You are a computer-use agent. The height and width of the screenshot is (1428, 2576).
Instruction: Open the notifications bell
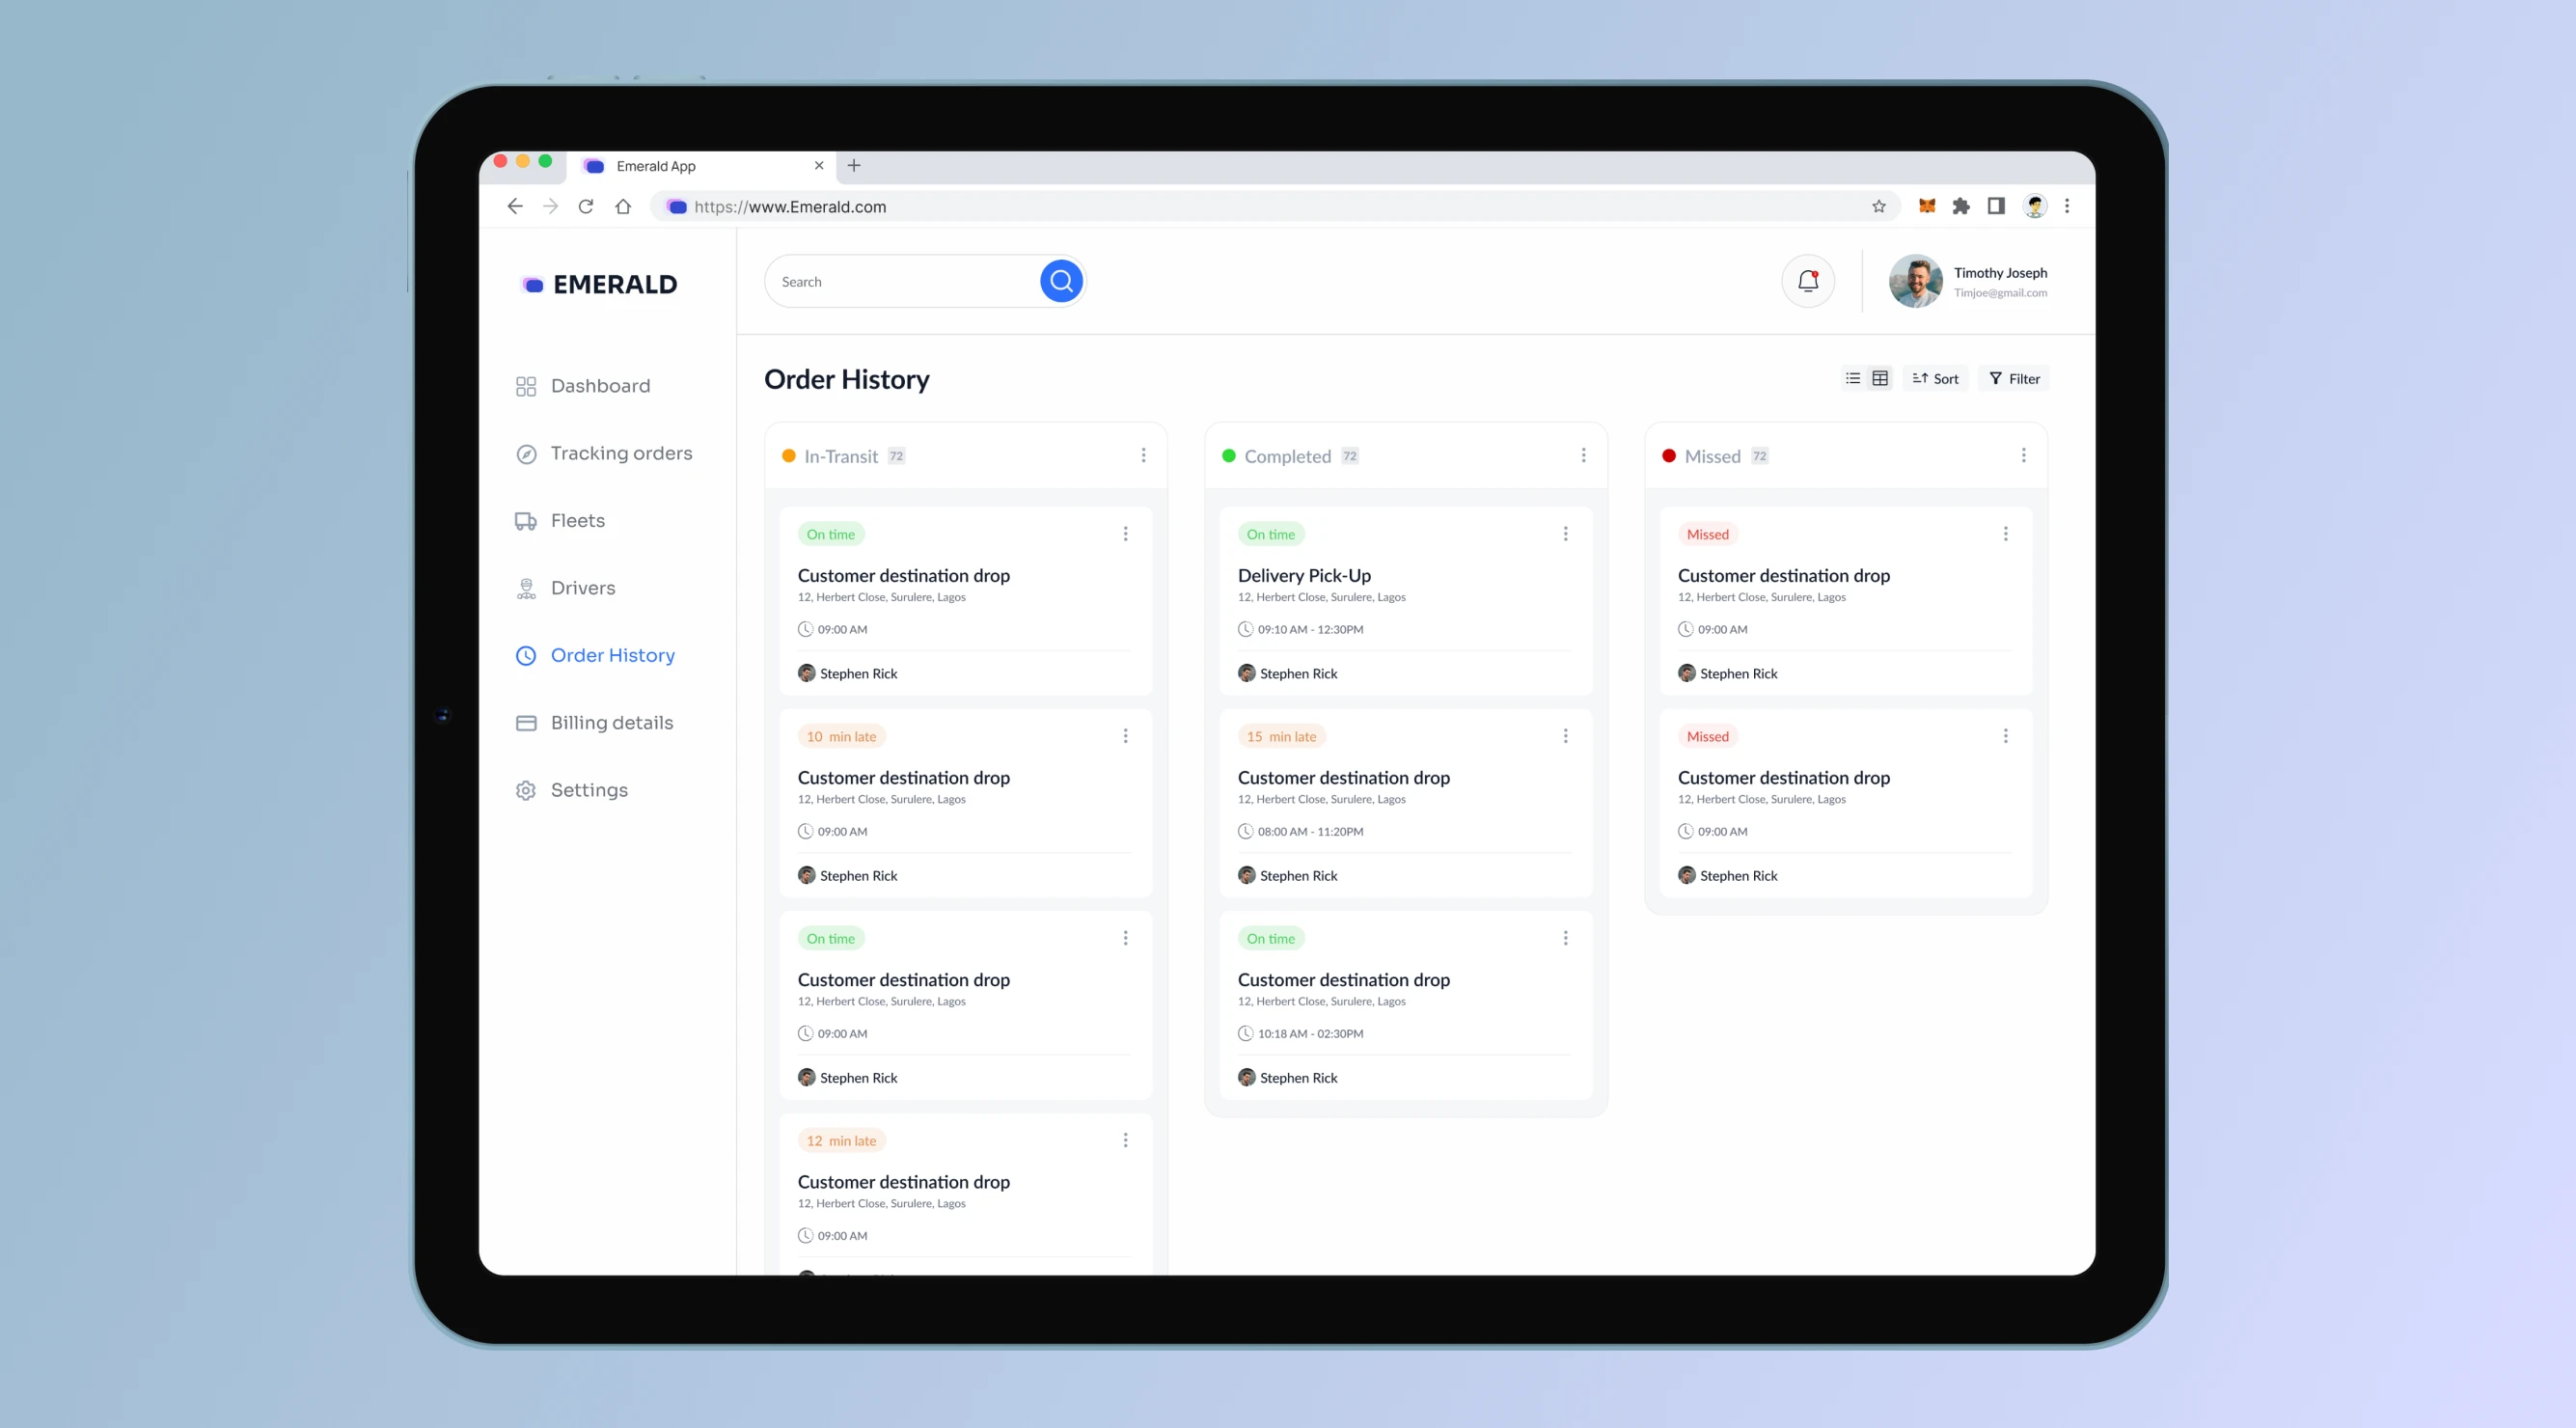pyautogui.click(x=1807, y=281)
